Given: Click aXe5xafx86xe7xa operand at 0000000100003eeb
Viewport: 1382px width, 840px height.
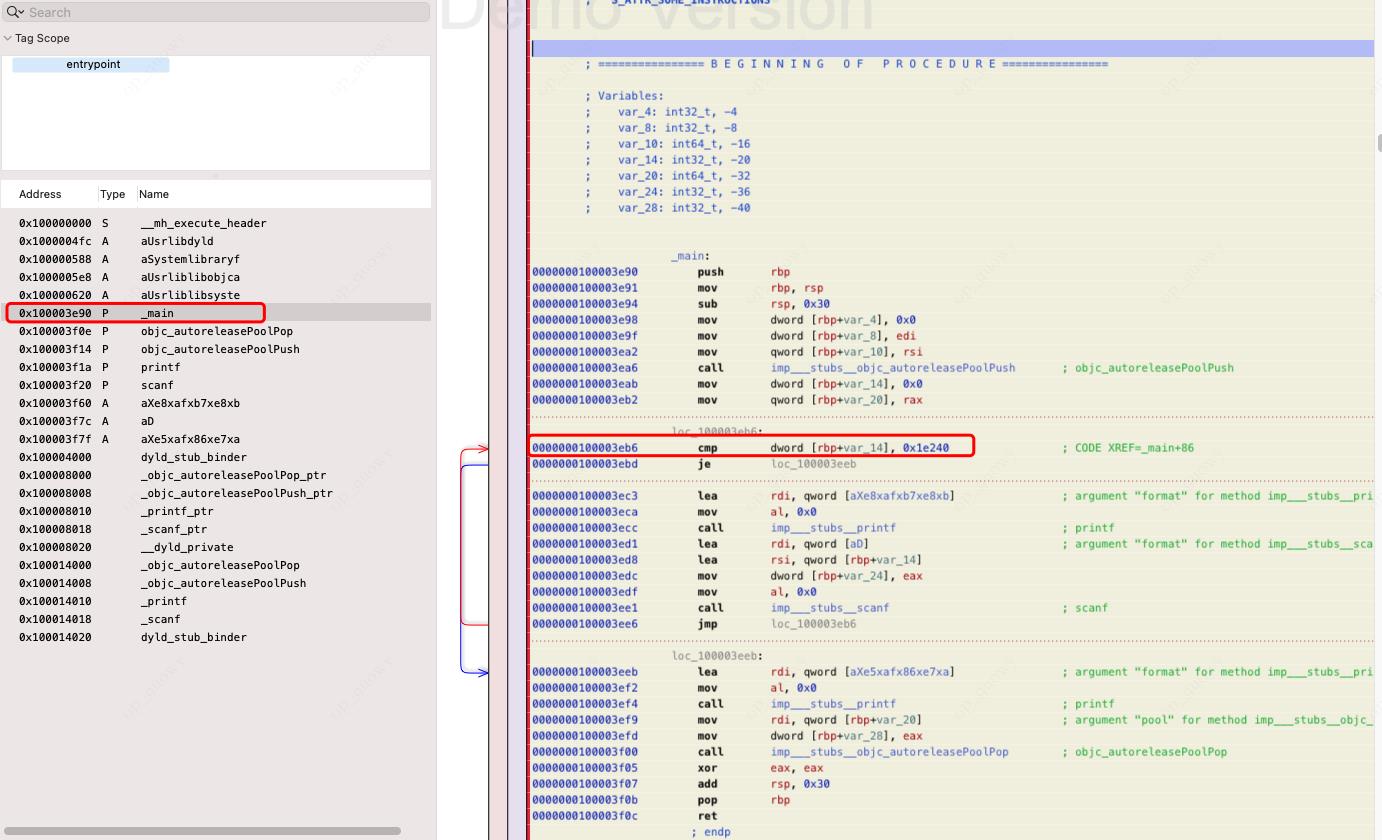Looking at the screenshot, I should click(900, 672).
